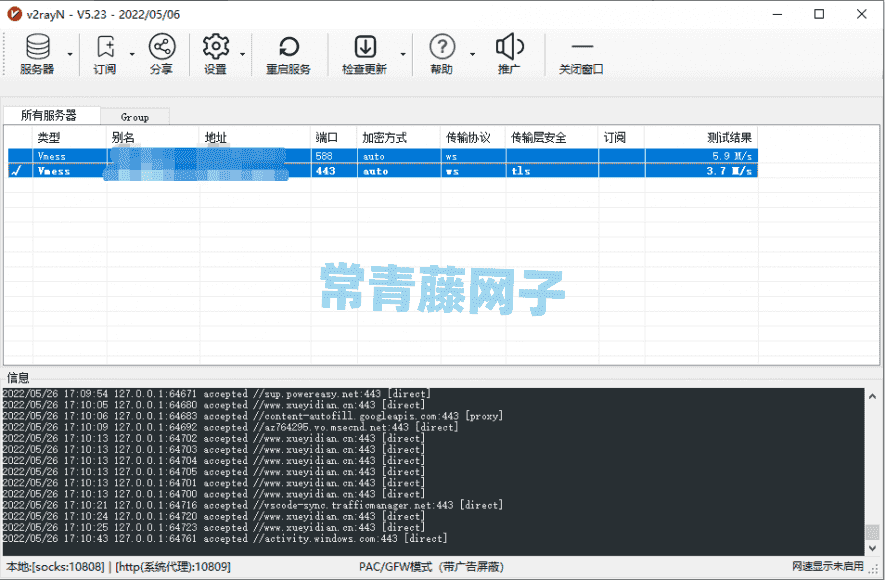Sort by the 类型 column header

tap(69, 137)
